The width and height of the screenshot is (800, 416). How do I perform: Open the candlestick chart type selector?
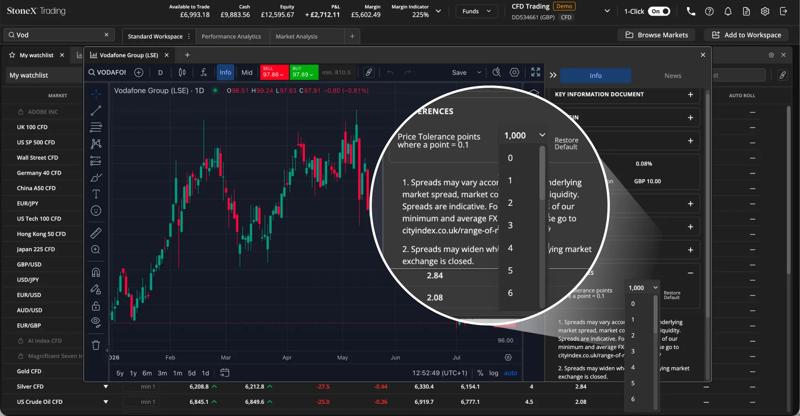(x=182, y=72)
